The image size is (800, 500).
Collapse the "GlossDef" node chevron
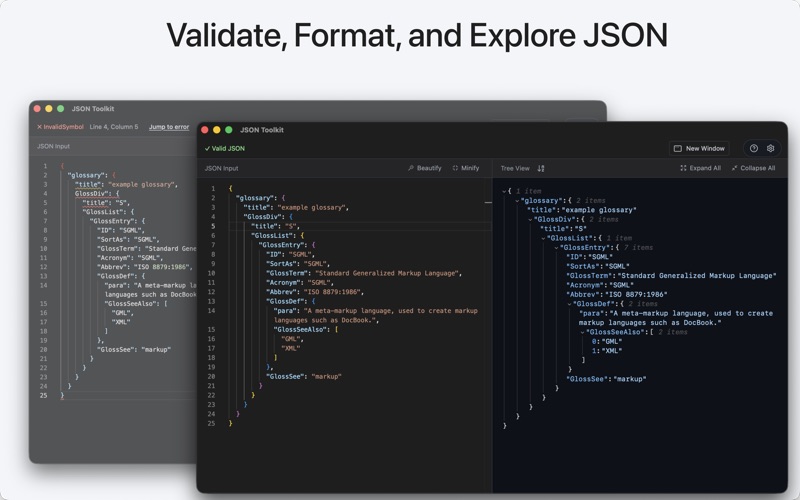click(x=569, y=304)
